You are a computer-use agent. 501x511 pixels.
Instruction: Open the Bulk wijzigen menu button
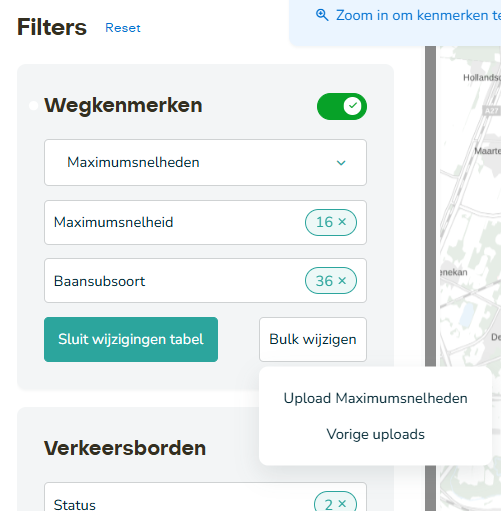313,339
